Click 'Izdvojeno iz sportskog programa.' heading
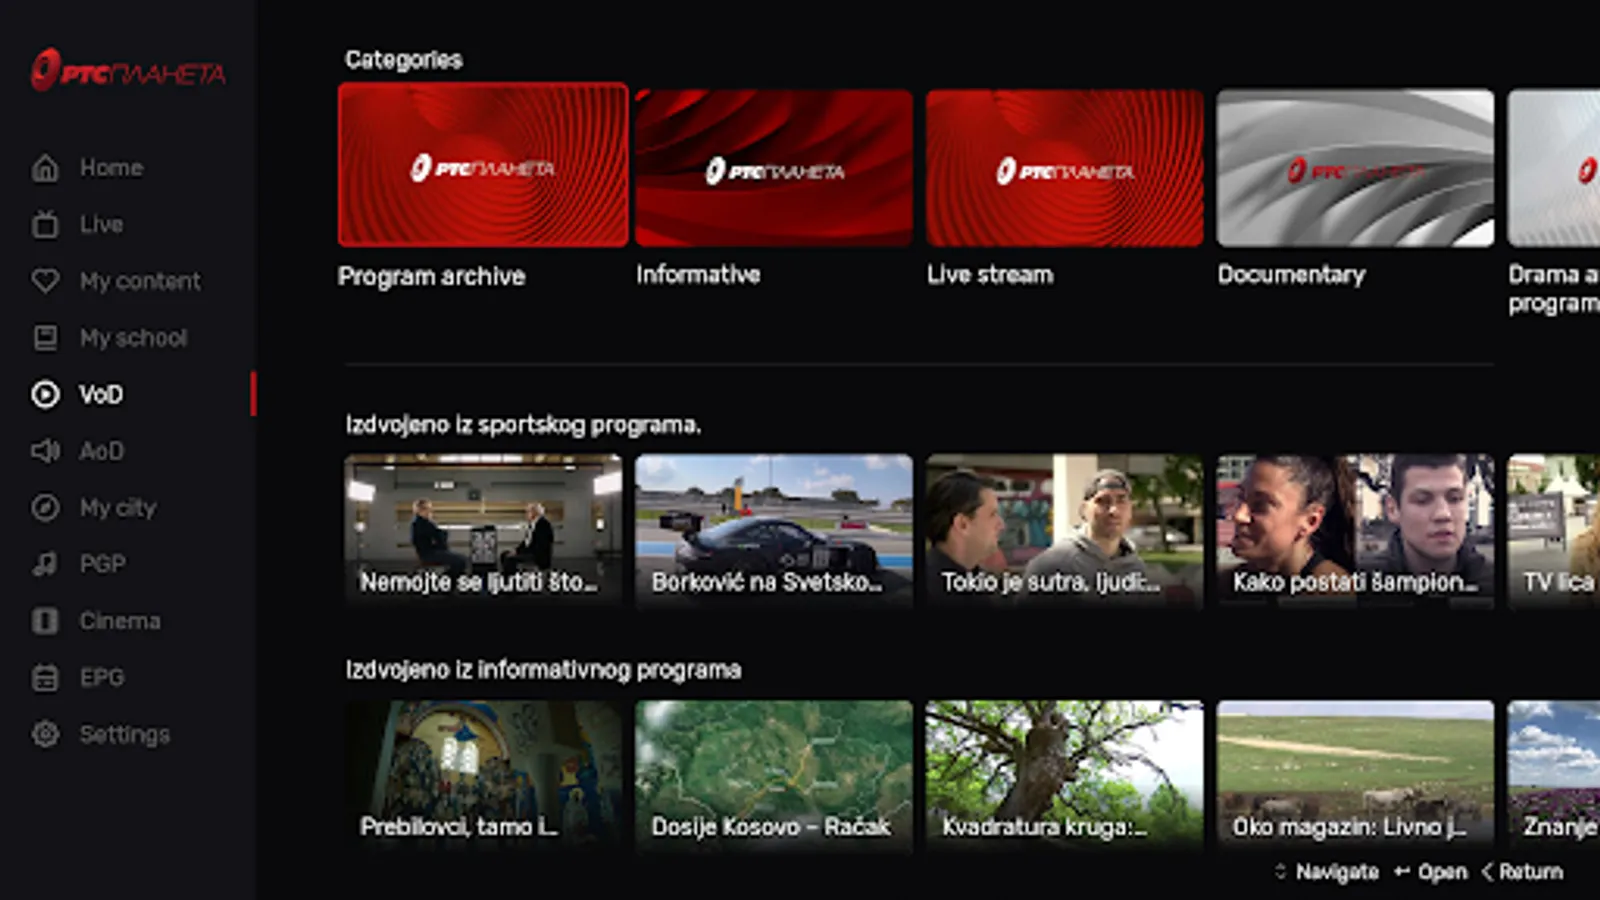 pyautogui.click(x=523, y=425)
